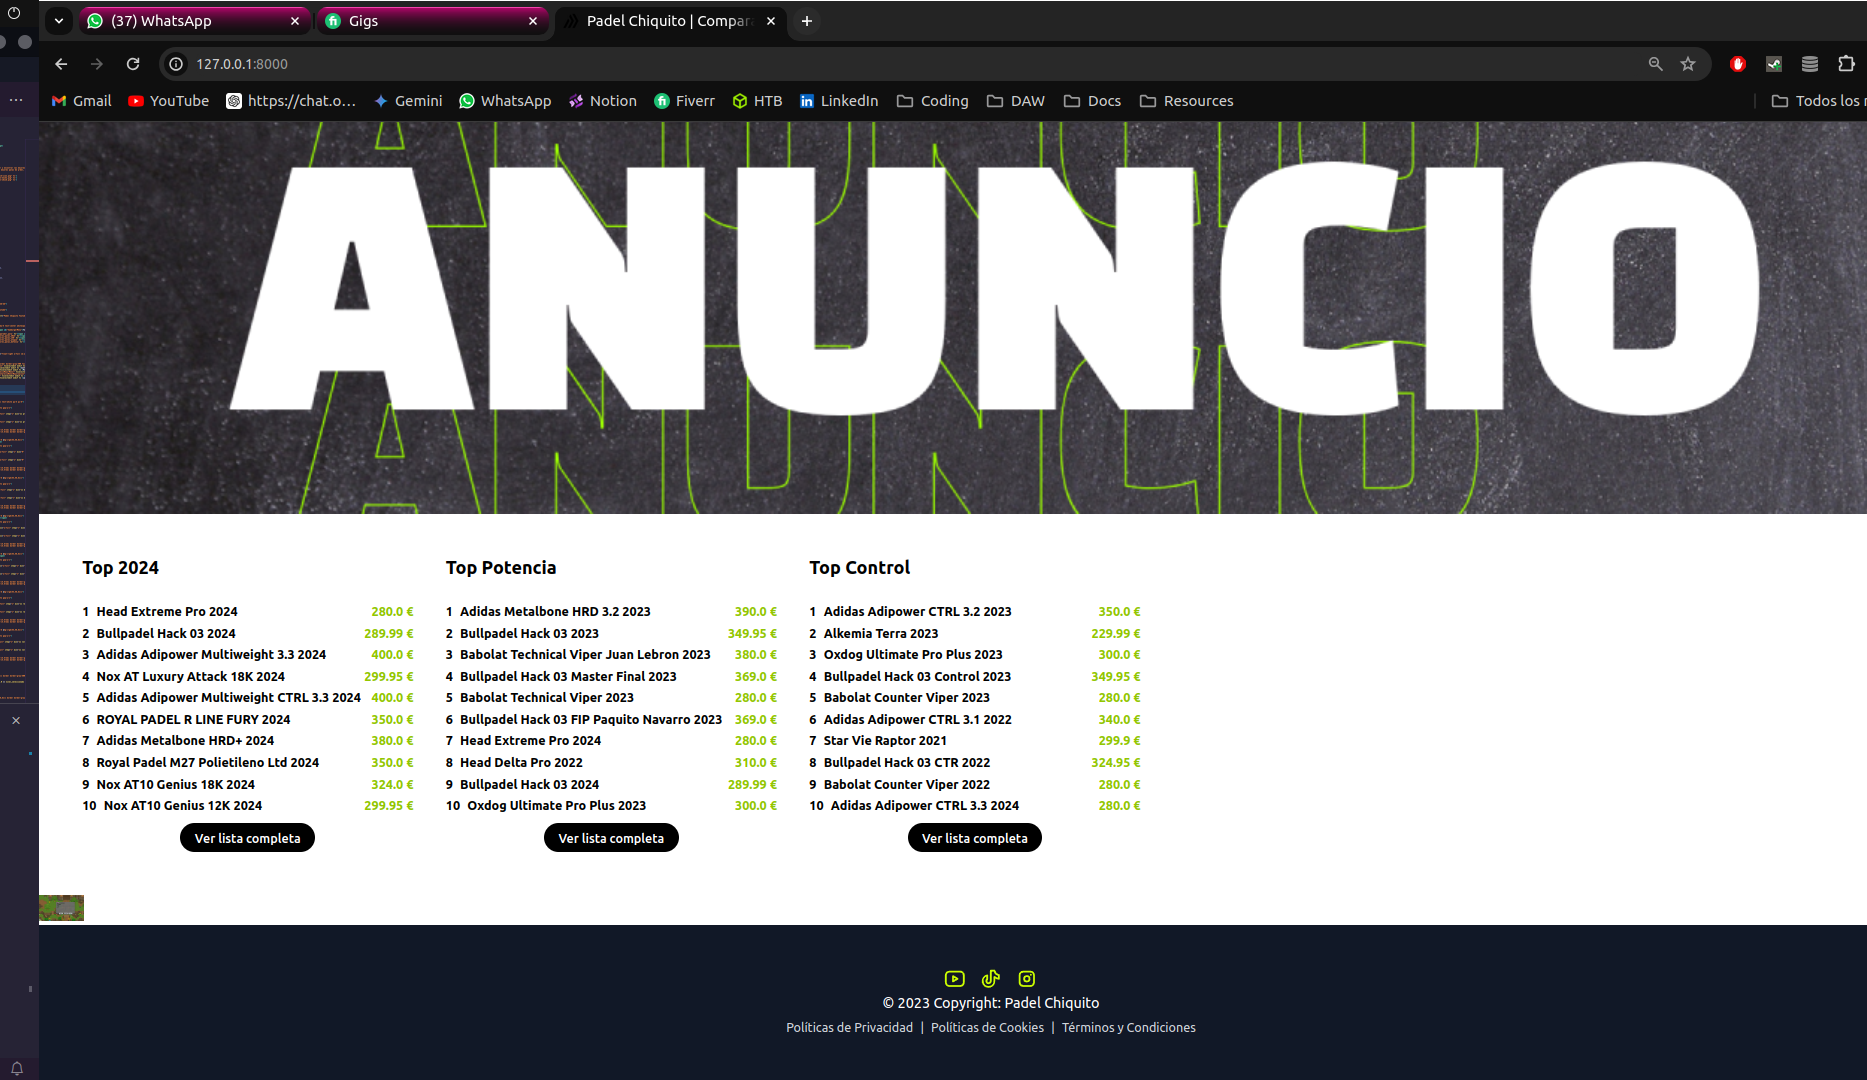Open Alkemia Terra 2023

tap(881, 634)
